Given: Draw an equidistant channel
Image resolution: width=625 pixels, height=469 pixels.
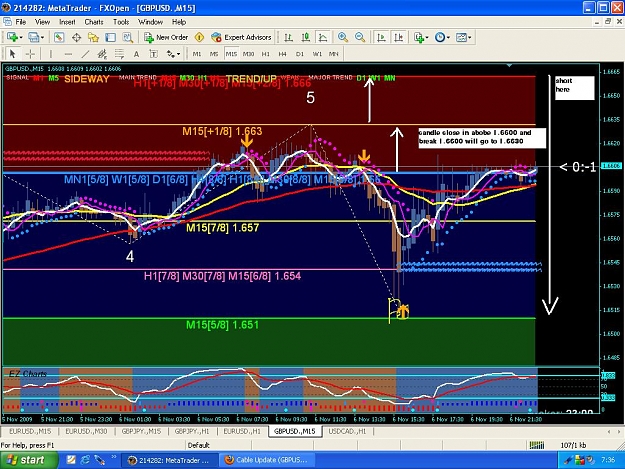Looking at the screenshot, I should click(x=102, y=54).
